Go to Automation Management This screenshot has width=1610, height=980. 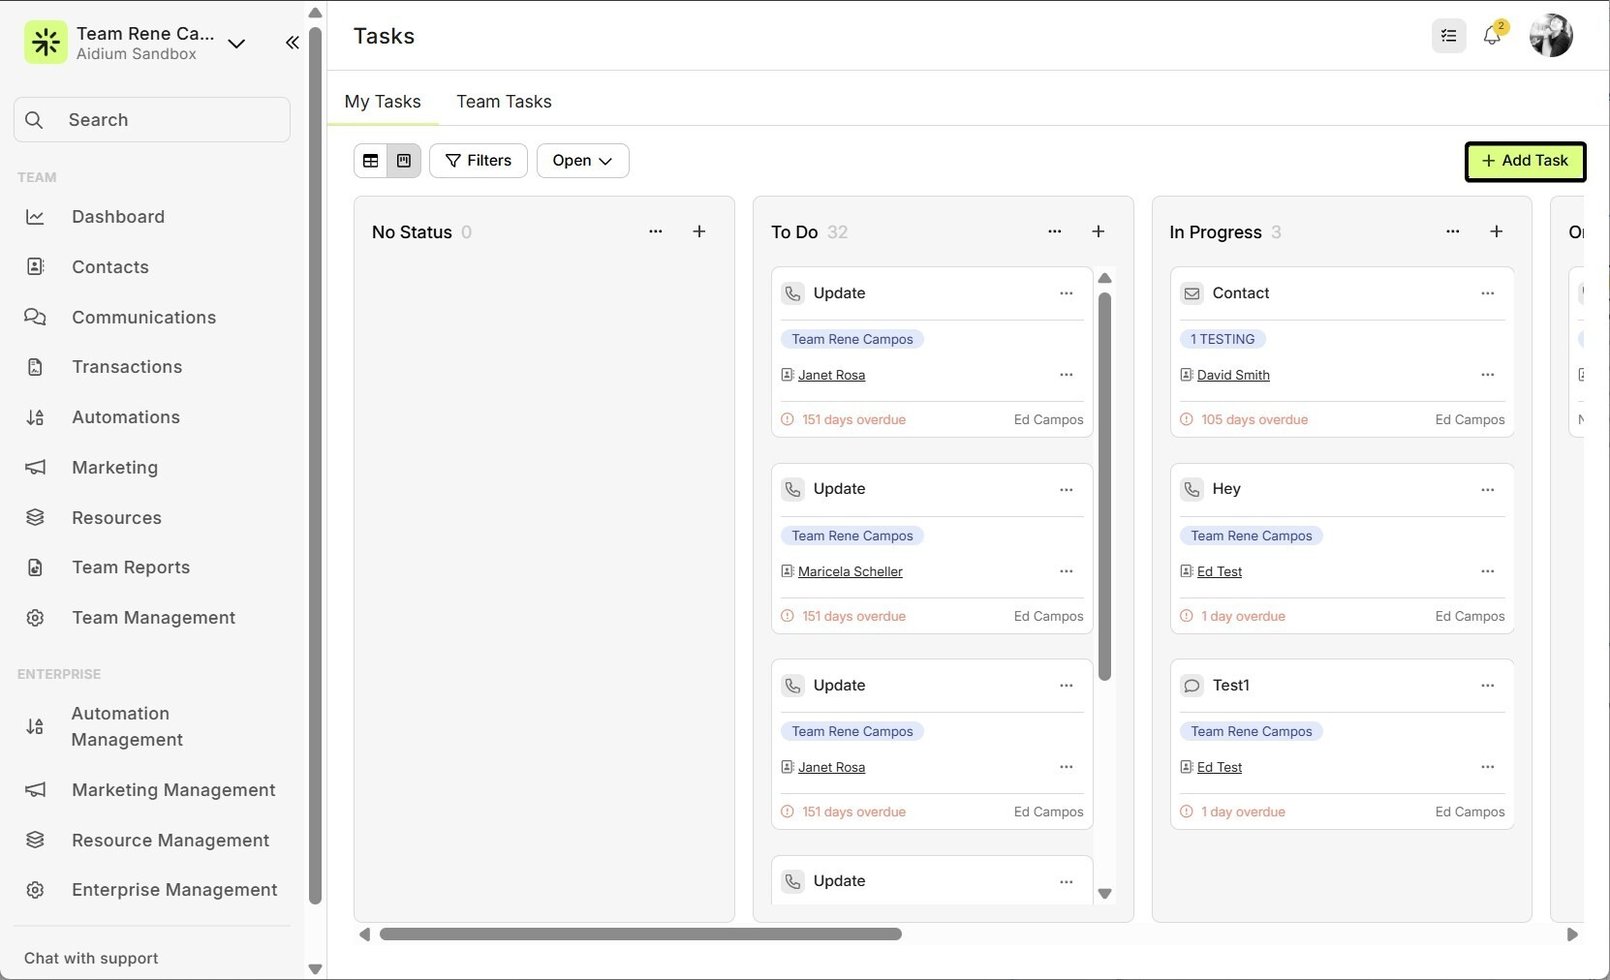pyautogui.click(x=127, y=726)
